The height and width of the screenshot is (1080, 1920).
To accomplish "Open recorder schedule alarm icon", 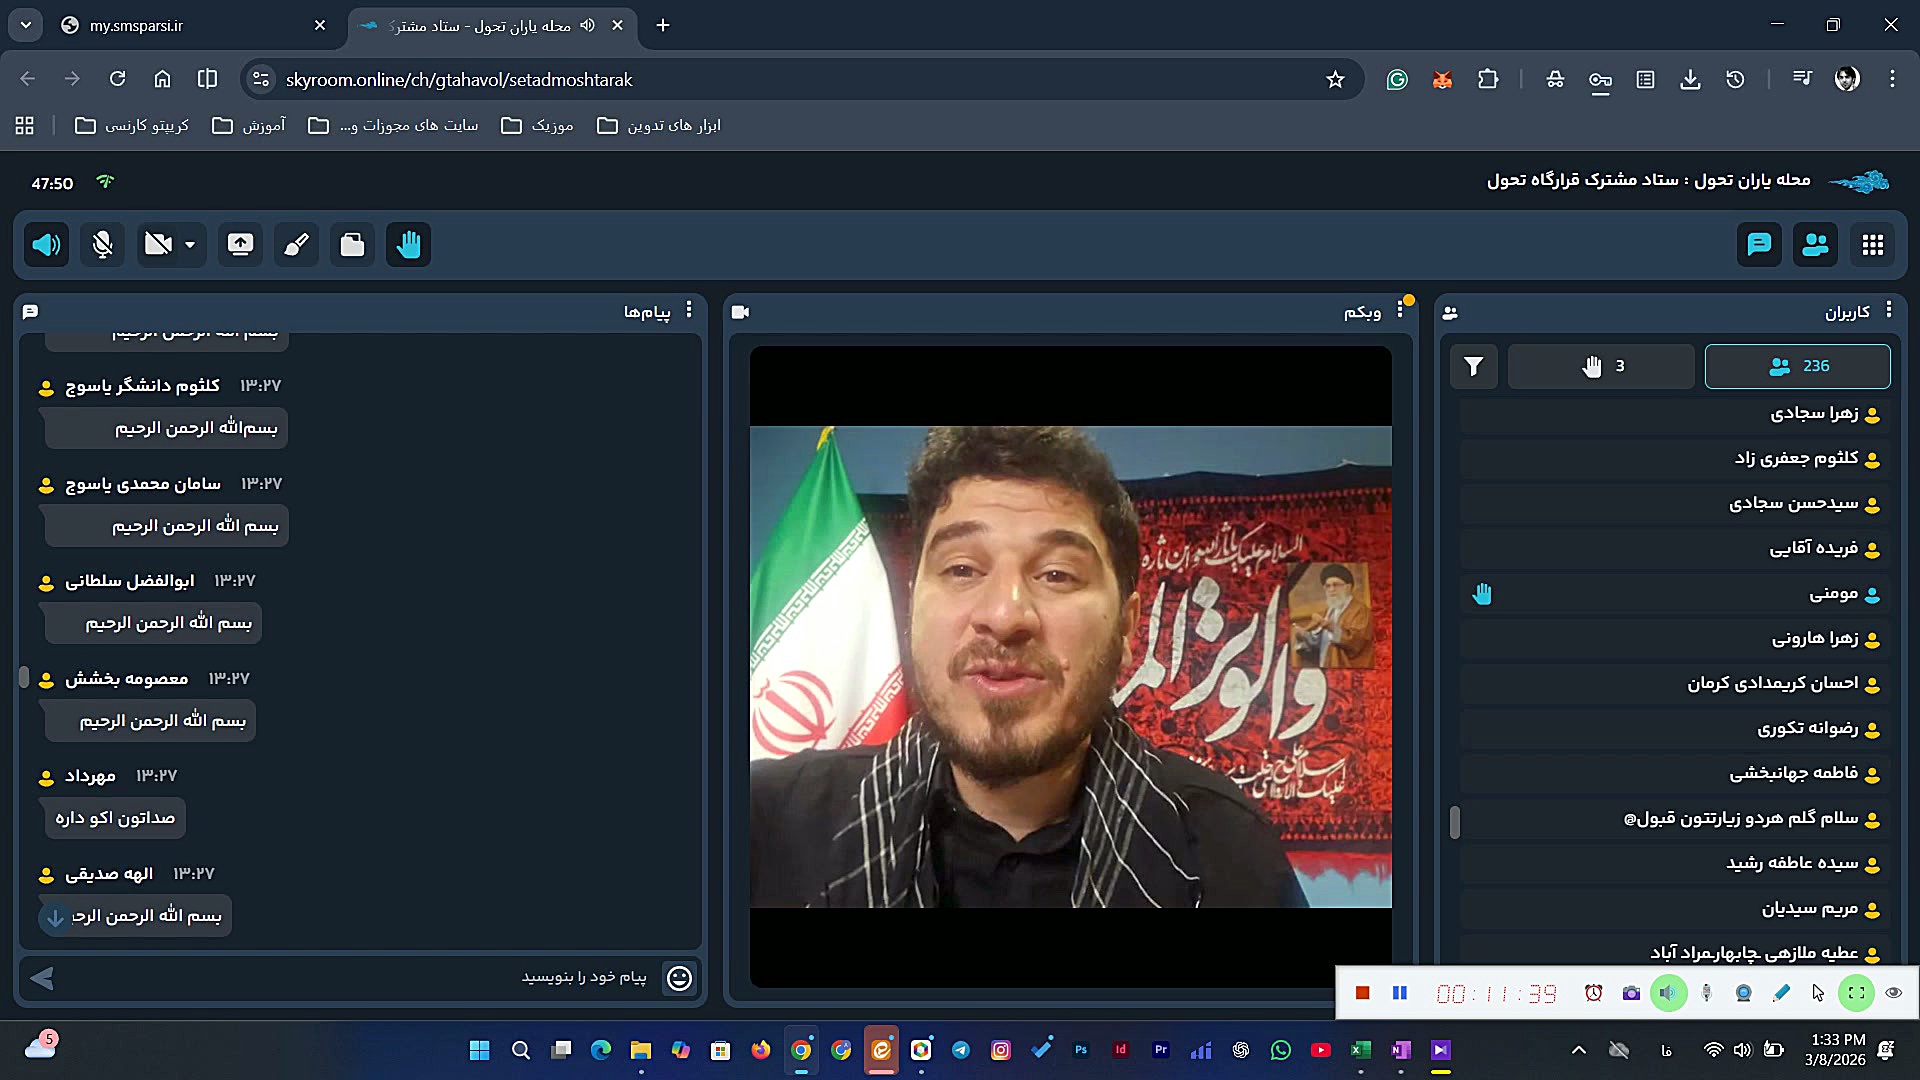I will (x=1594, y=993).
